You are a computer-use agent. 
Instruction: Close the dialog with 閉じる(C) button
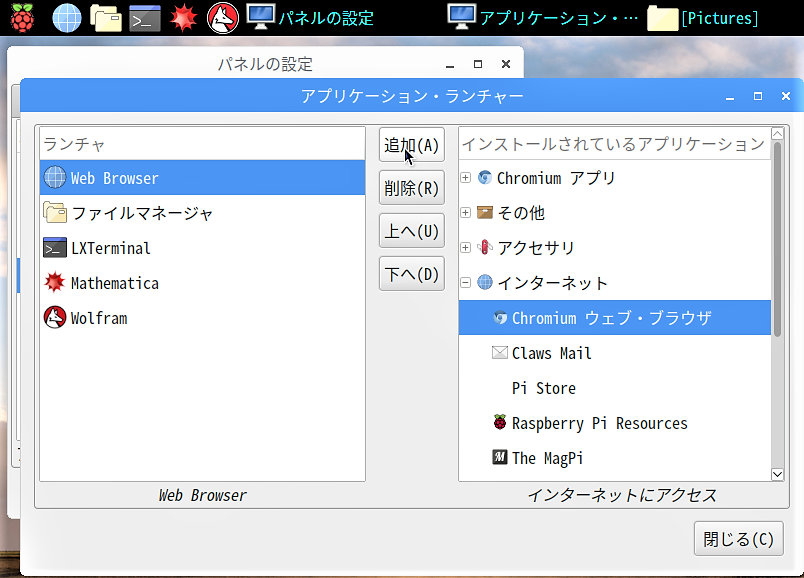click(738, 539)
